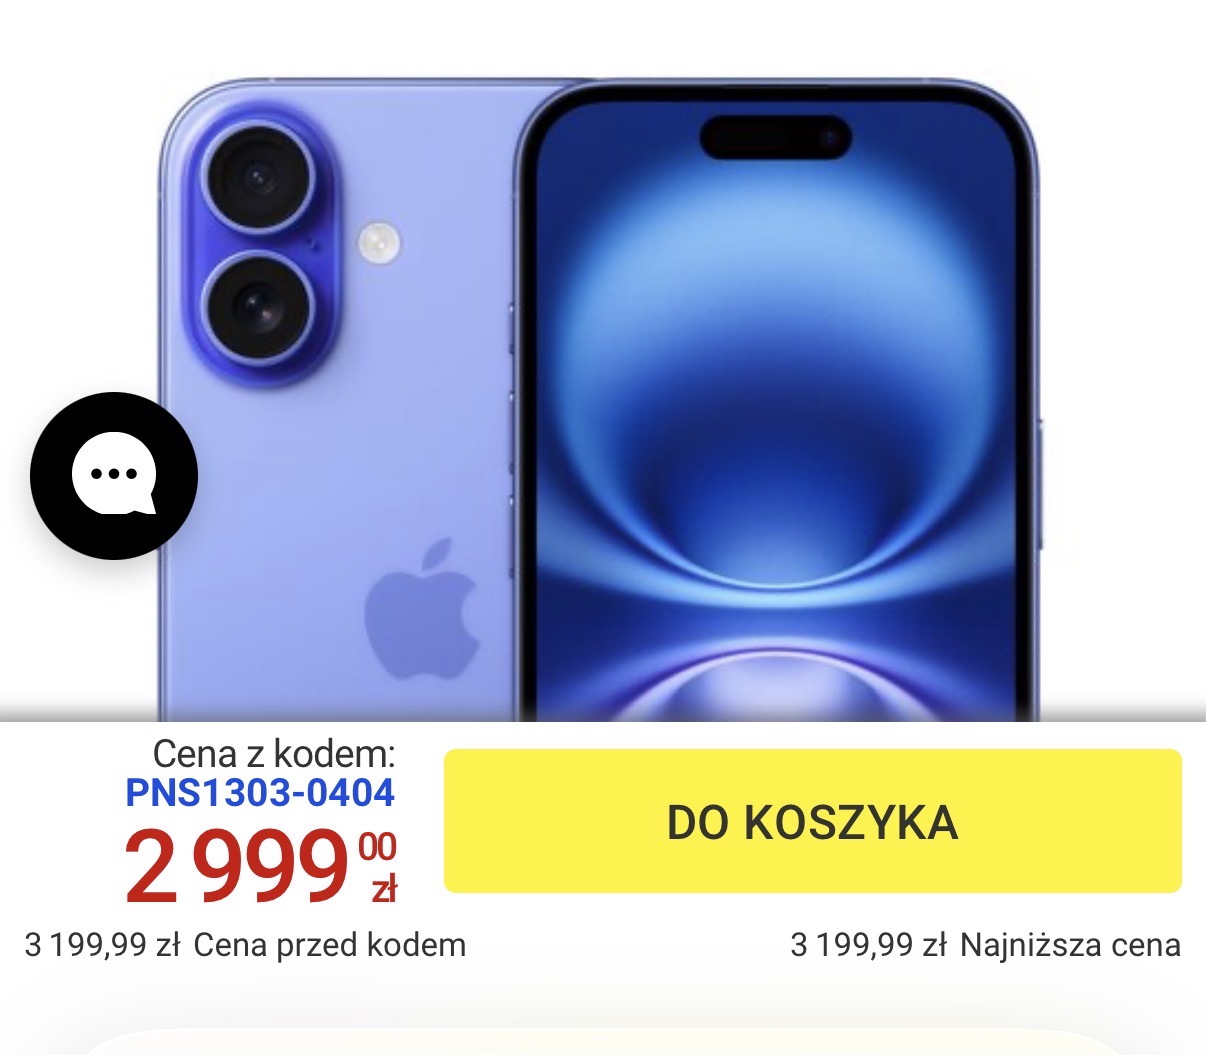Image resolution: width=1206 pixels, height=1055 pixels.
Task: Click the lower rear camera lens
Action: (259, 307)
